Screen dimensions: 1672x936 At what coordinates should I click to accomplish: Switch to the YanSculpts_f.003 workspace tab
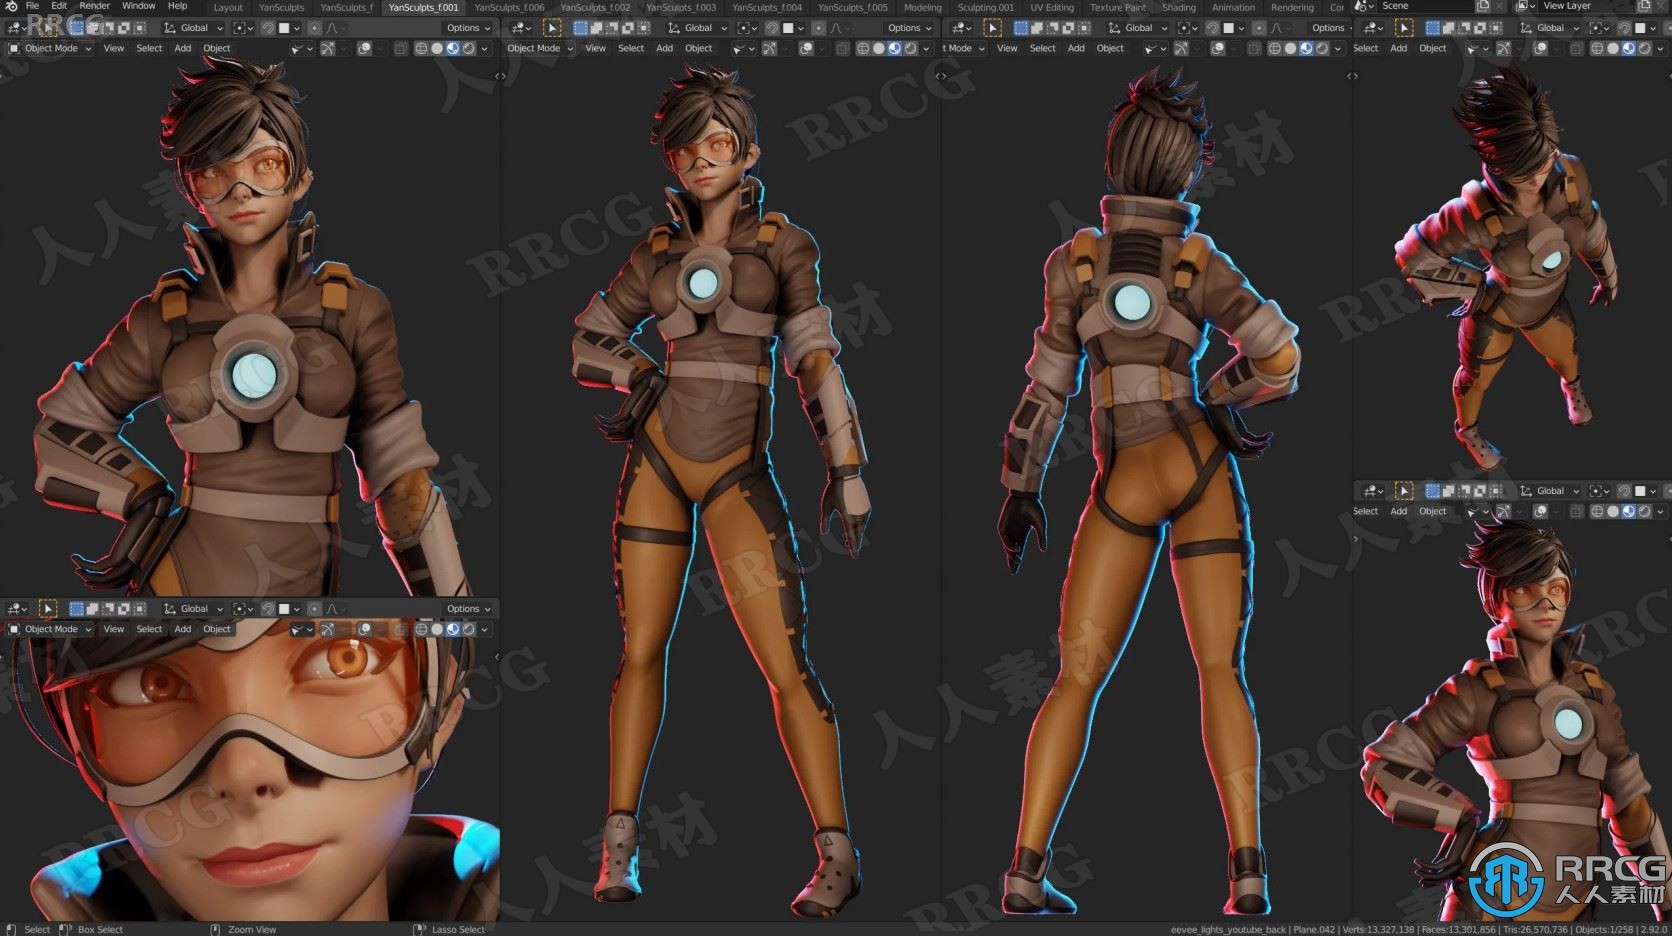(x=681, y=7)
